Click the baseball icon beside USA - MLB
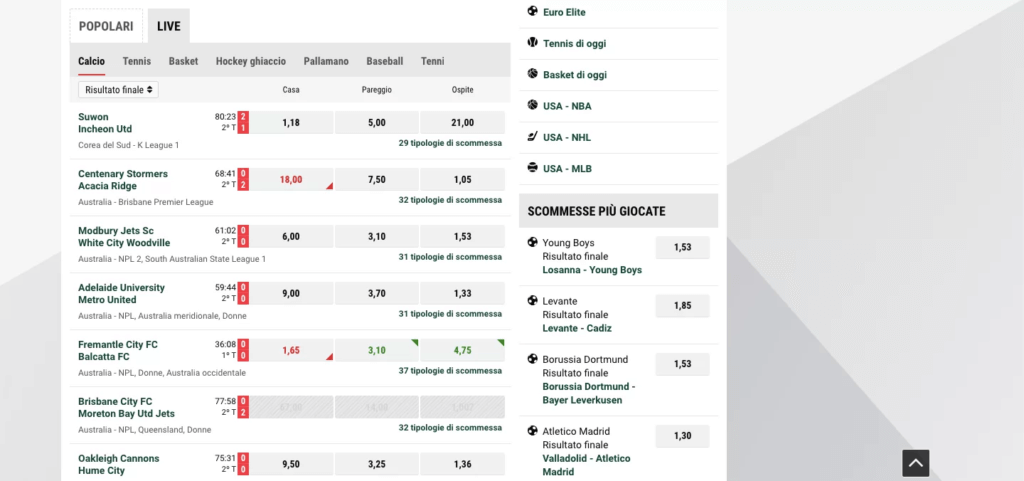 [532, 168]
